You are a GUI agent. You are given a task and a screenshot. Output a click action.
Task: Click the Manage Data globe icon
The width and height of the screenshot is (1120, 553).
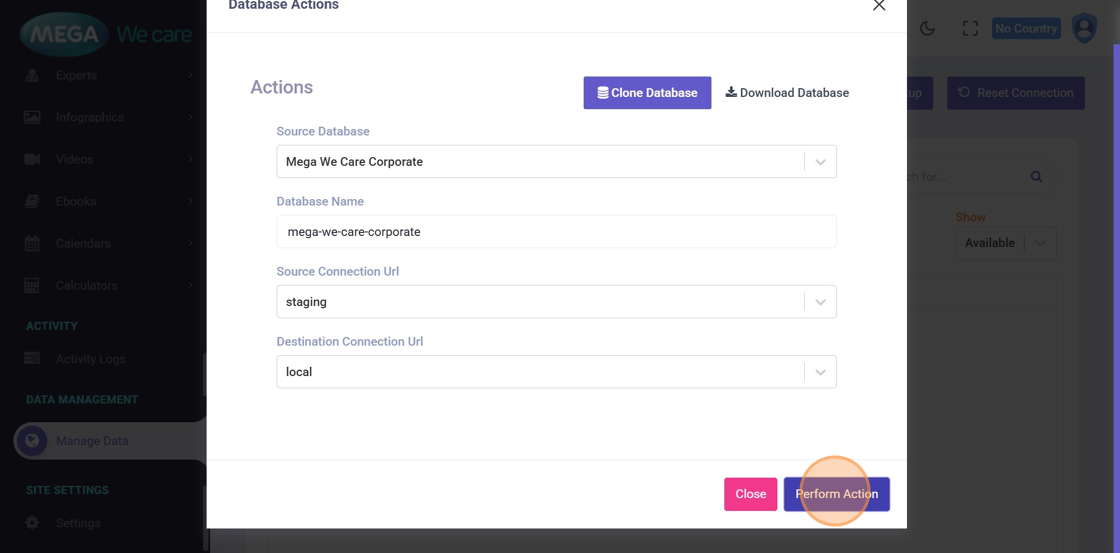click(x=32, y=441)
